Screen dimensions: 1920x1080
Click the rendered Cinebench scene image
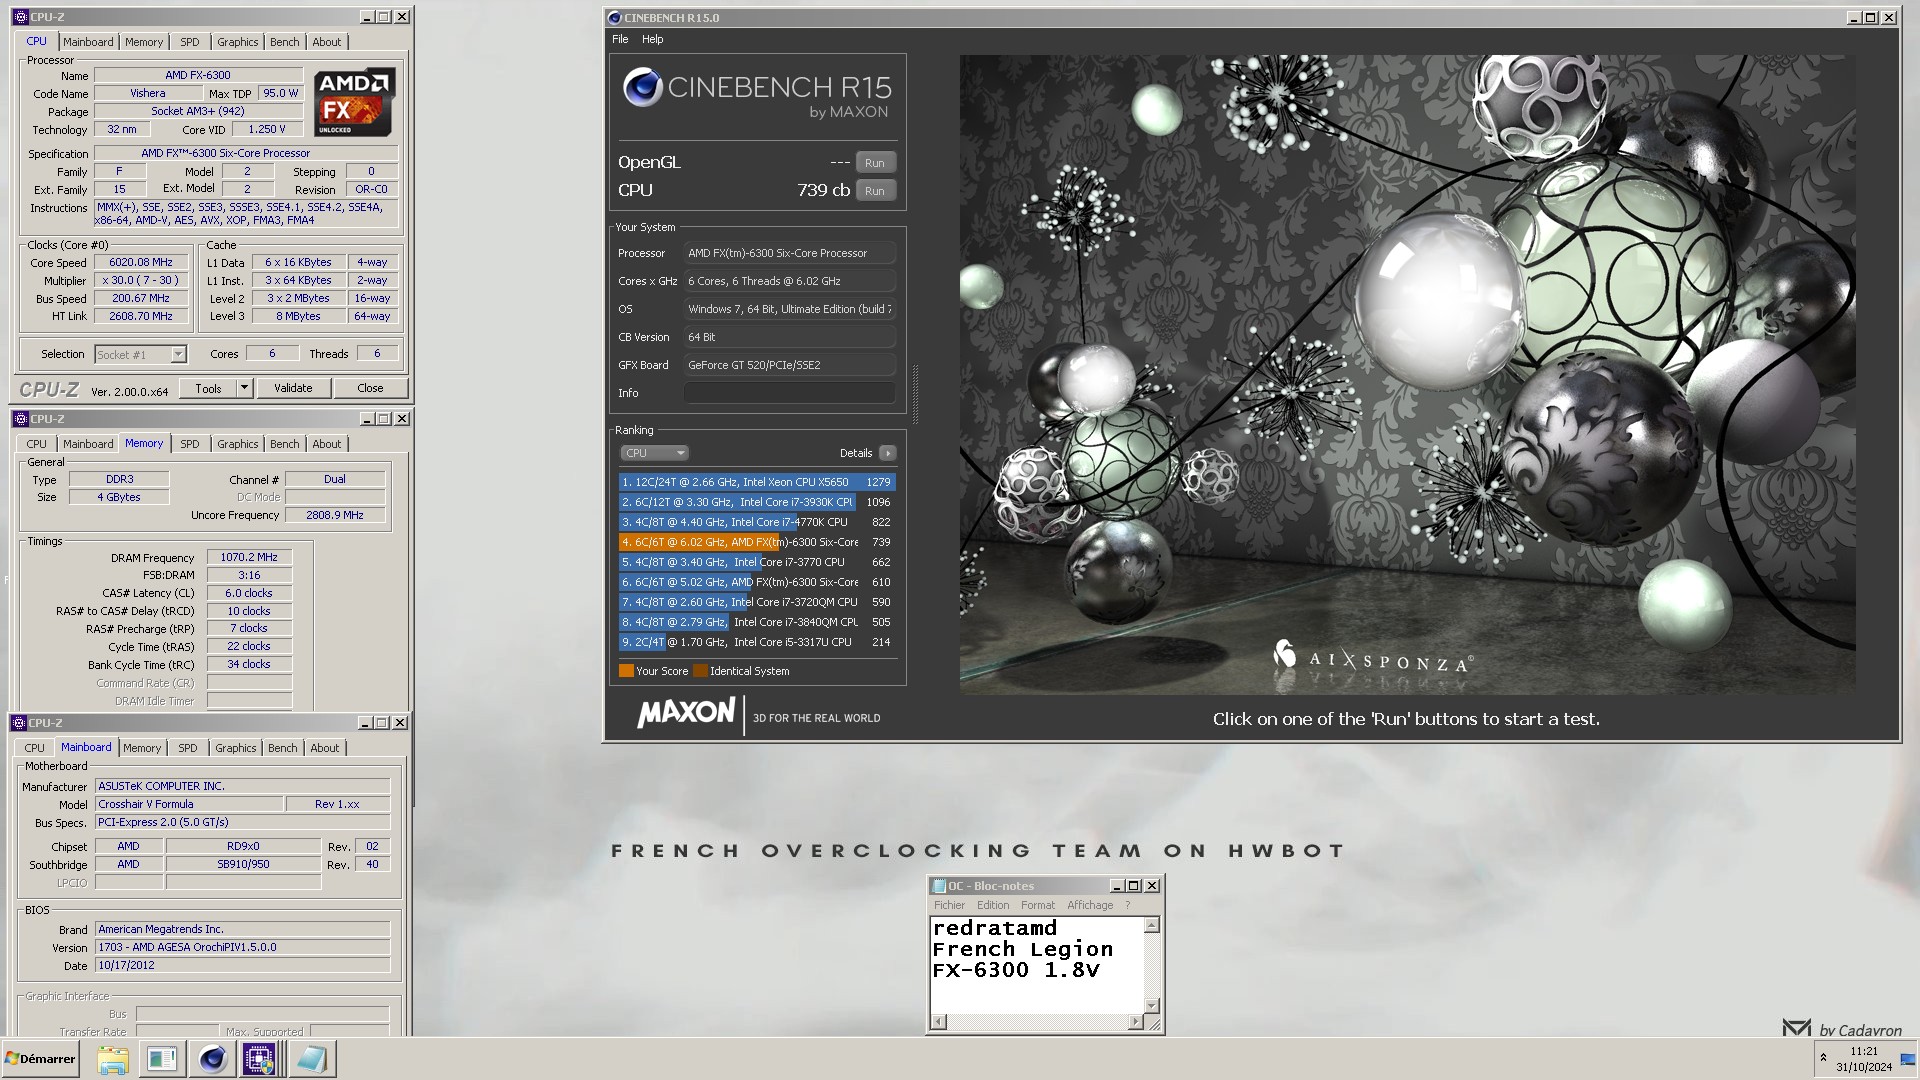tap(1407, 374)
